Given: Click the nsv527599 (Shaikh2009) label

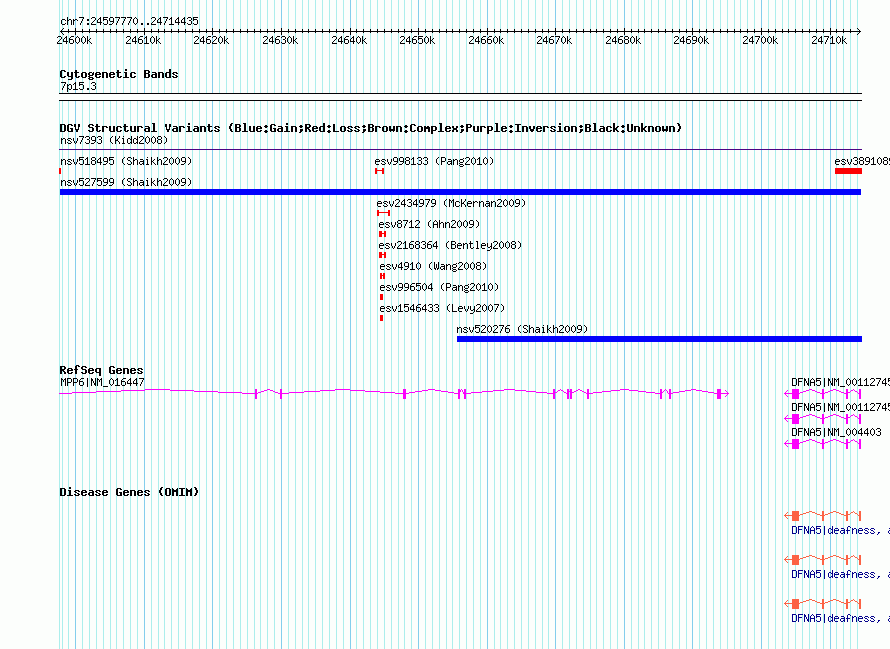Looking at the screenshot, I should tap(126, 182).
